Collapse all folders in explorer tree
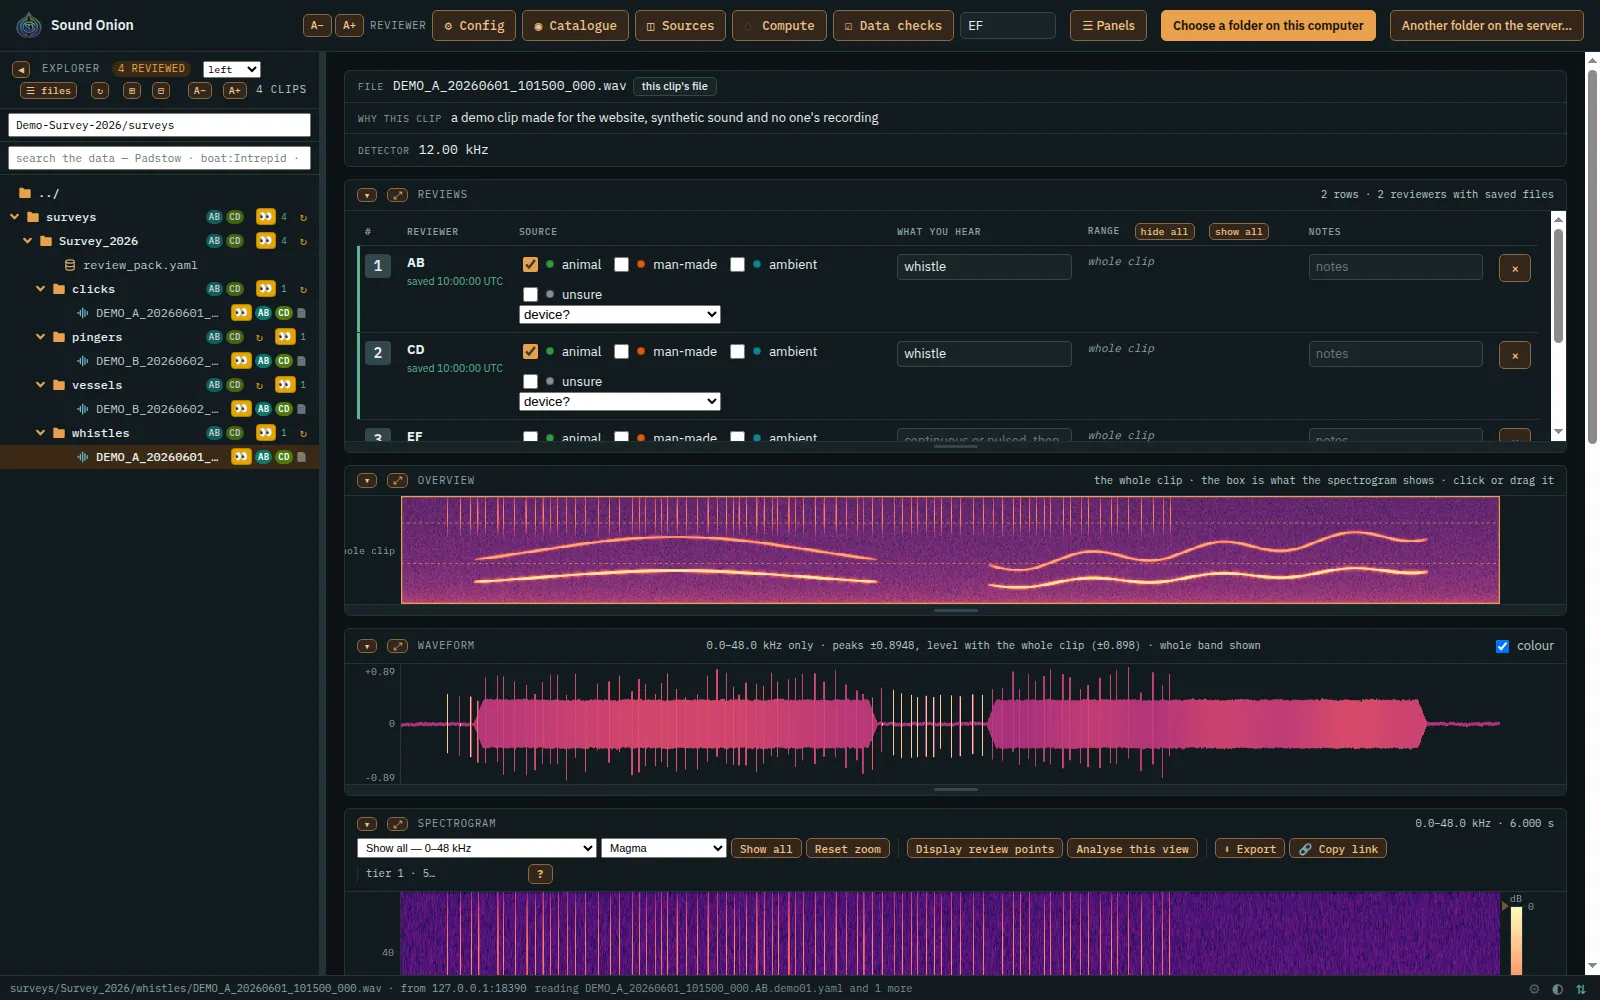Image resolution: width=1600 pixels, height=1000 pixels. point(161,90)
